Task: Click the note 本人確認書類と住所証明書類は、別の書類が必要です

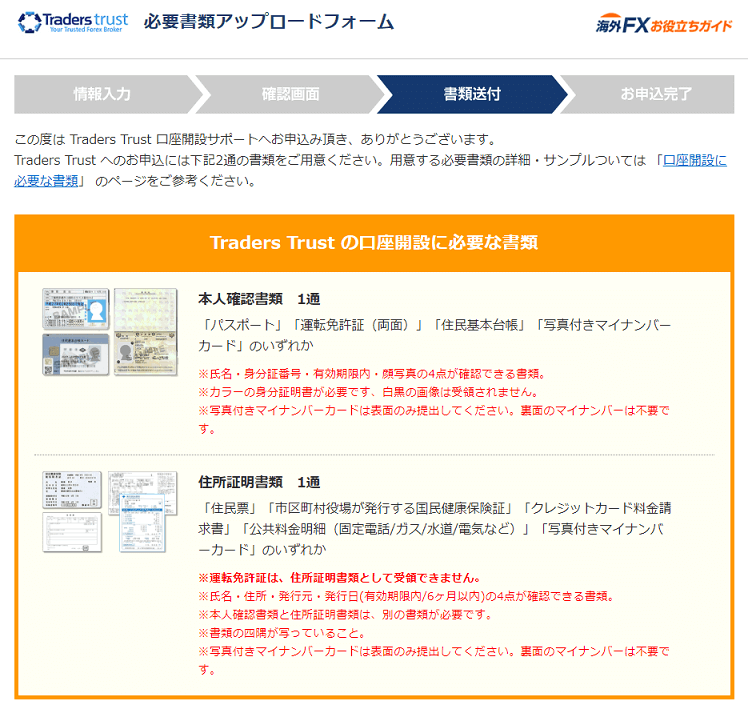Action: click(x=345, y=615)
